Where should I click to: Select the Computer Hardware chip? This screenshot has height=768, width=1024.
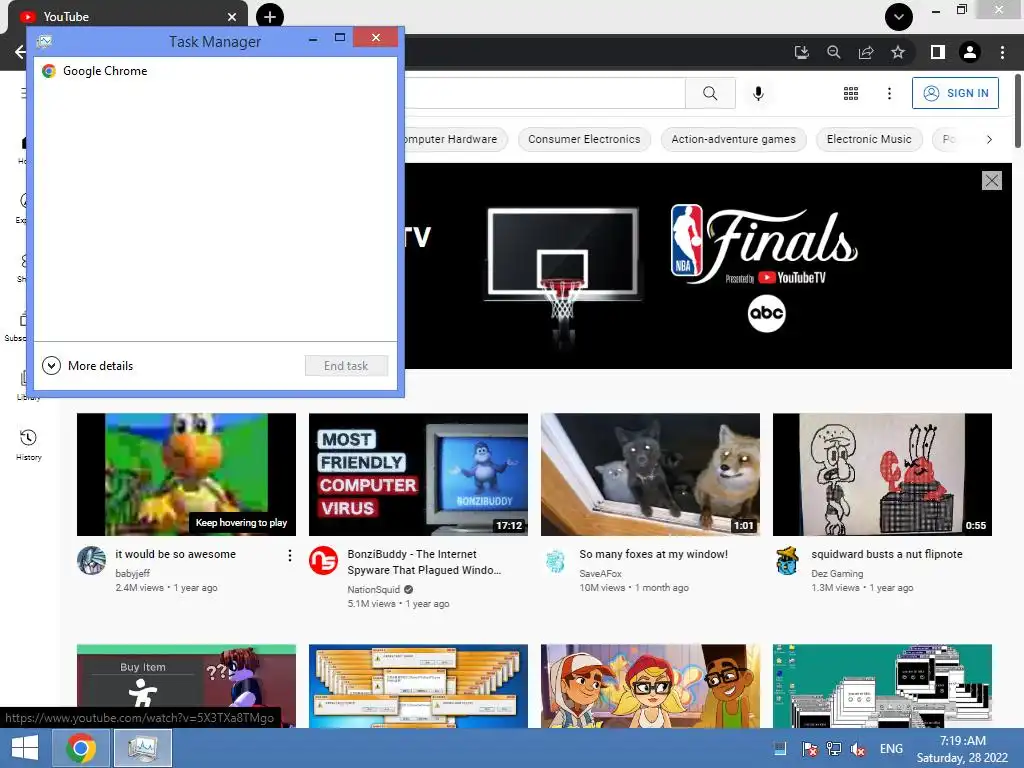(455, 139)
